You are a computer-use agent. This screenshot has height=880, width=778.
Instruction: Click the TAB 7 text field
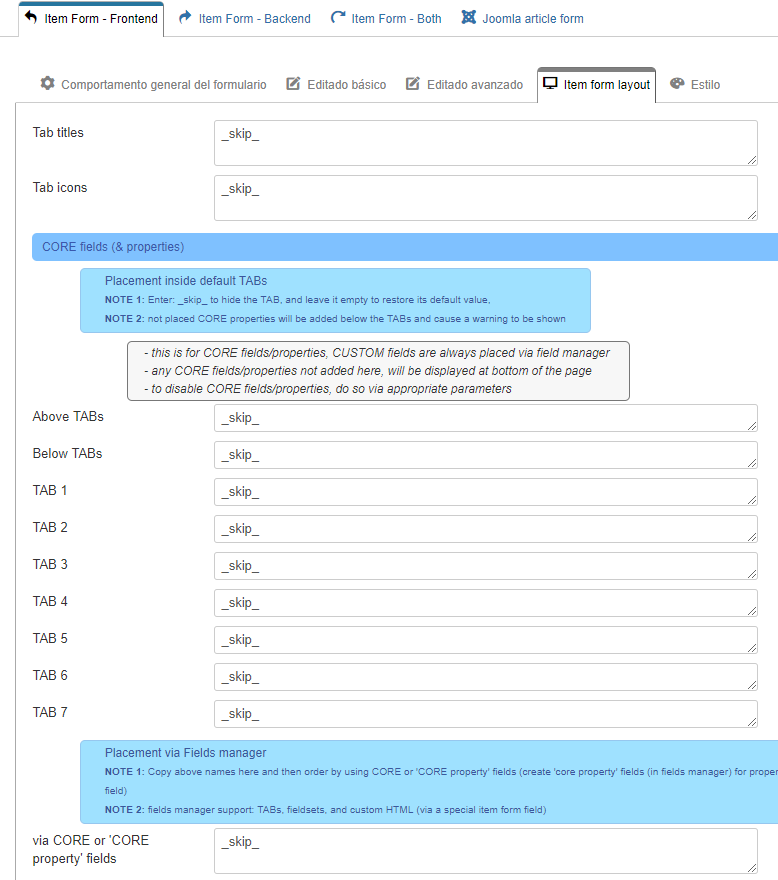(485, 714)
